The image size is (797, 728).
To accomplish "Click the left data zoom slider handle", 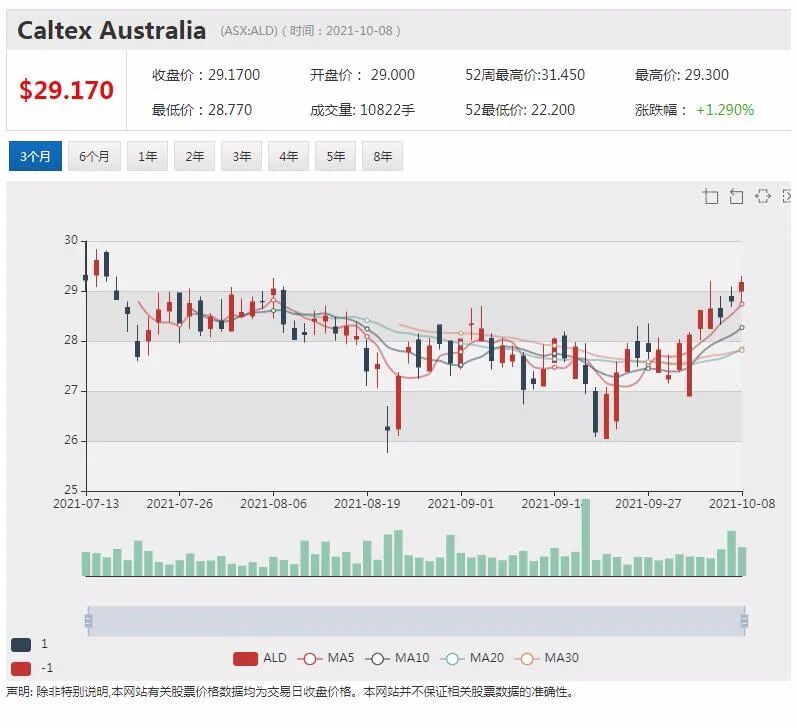I will [x=88, y=621].
